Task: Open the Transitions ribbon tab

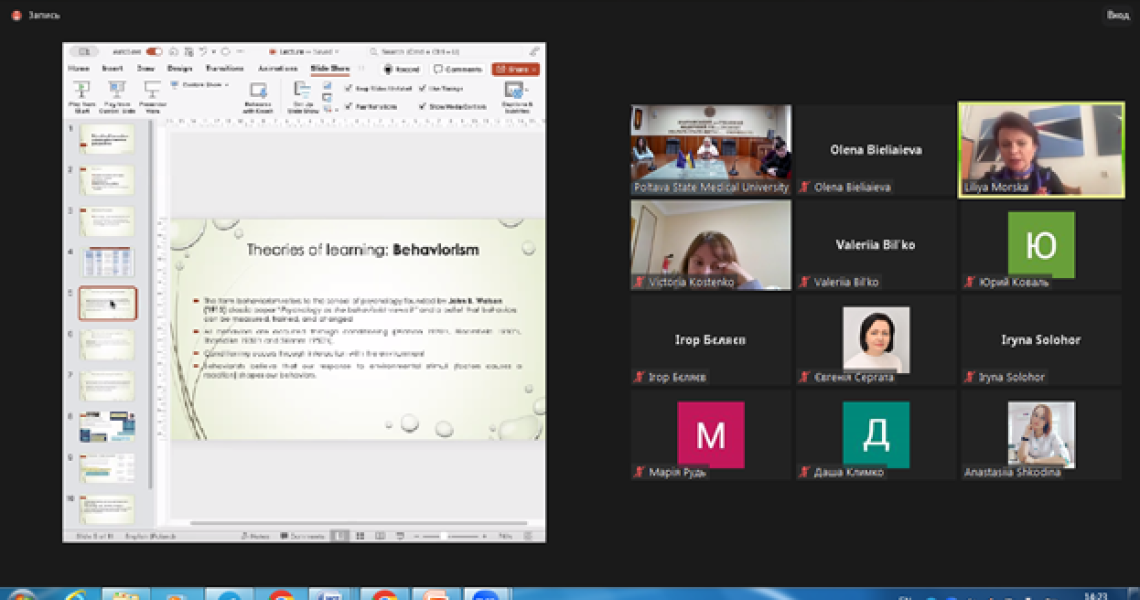Action: point(225,68)
